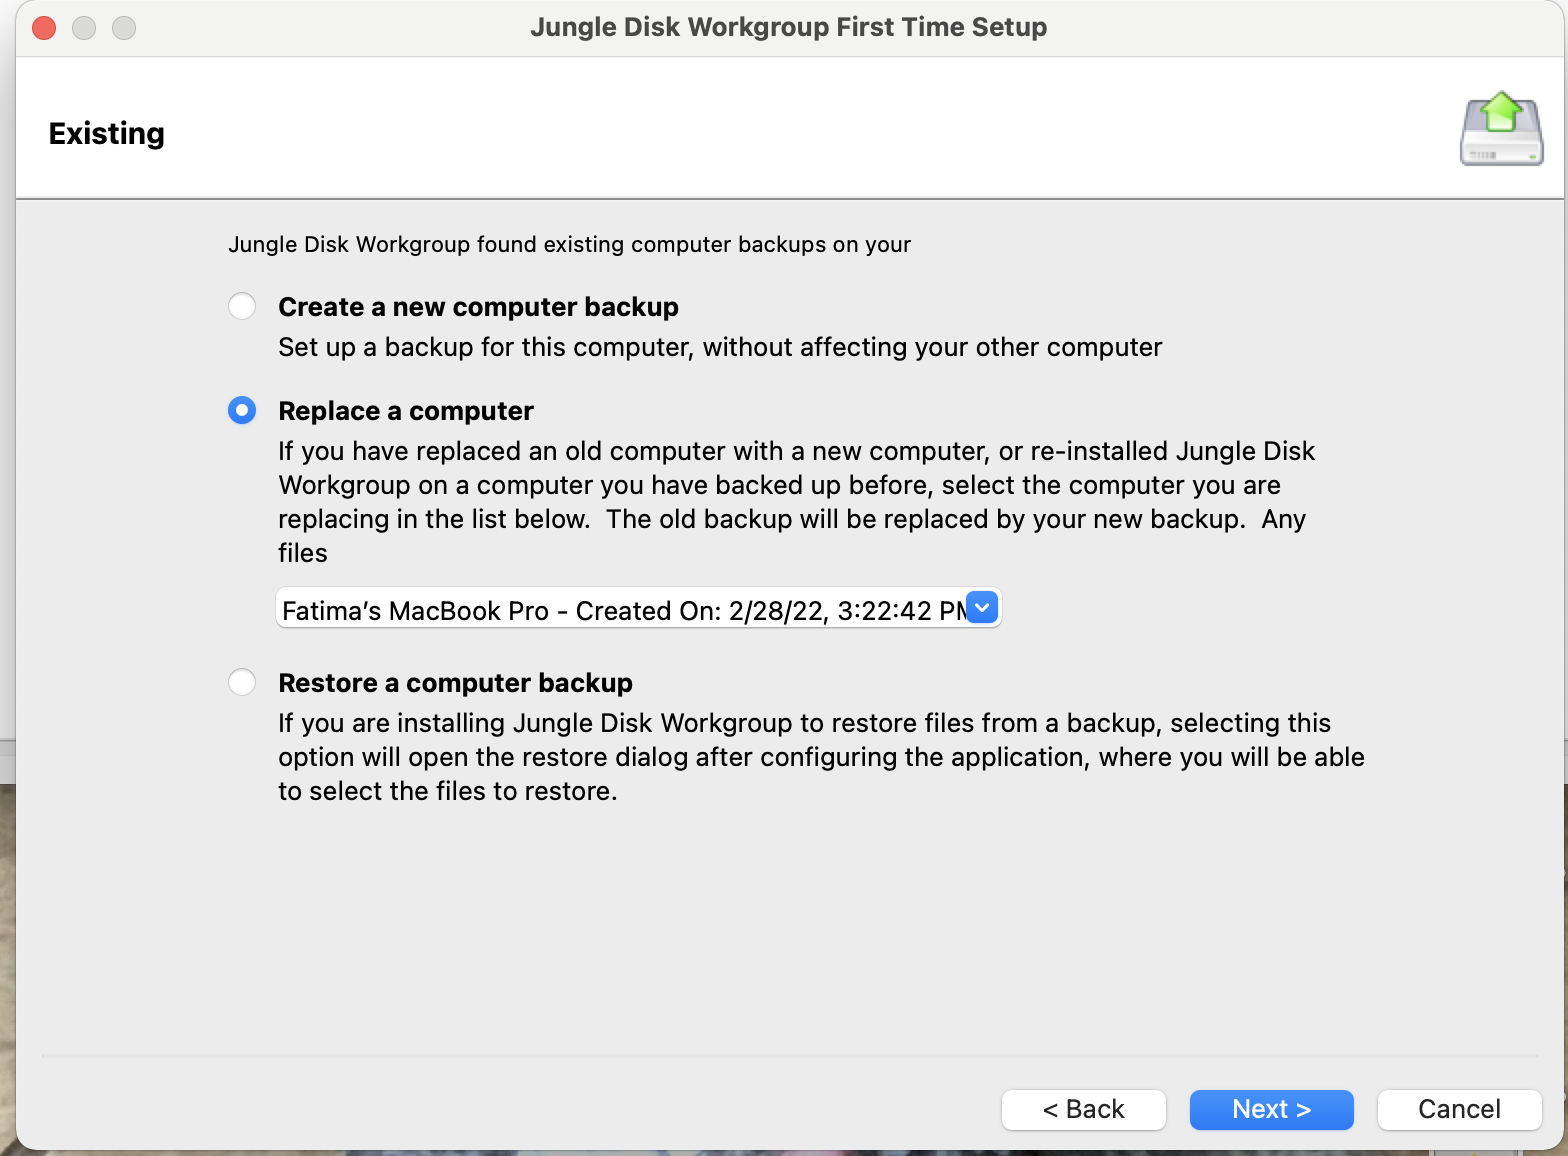1568x1156 pixels.
Task: Select "Restore a computer backup" option
Action: coord(242,682)
